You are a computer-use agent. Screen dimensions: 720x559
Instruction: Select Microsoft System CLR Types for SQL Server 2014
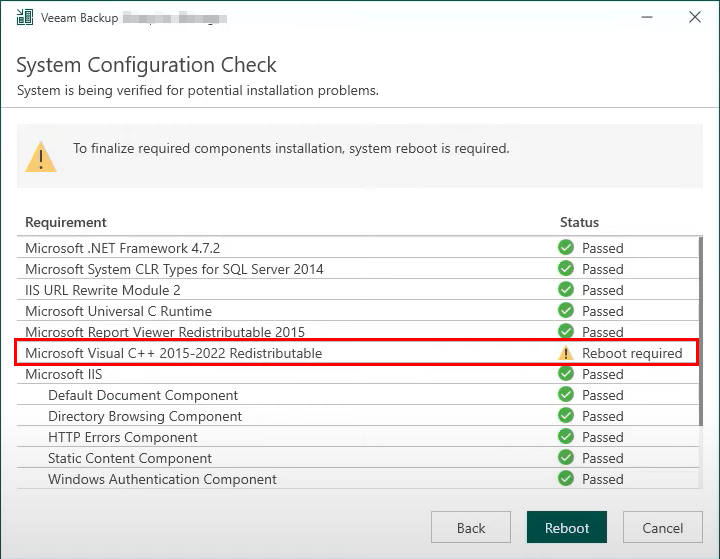tap(358, 269)
